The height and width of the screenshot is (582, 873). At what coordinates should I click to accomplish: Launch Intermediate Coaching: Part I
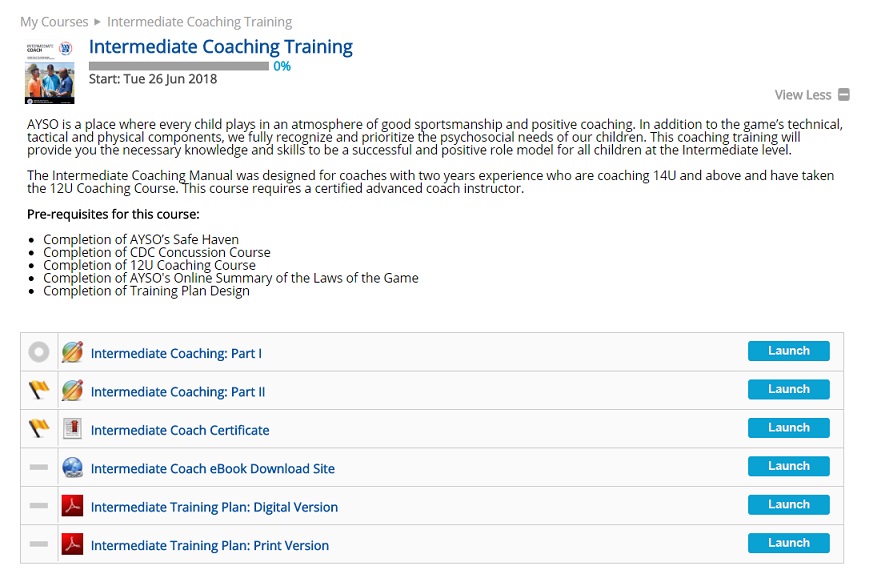coord(788,351)
